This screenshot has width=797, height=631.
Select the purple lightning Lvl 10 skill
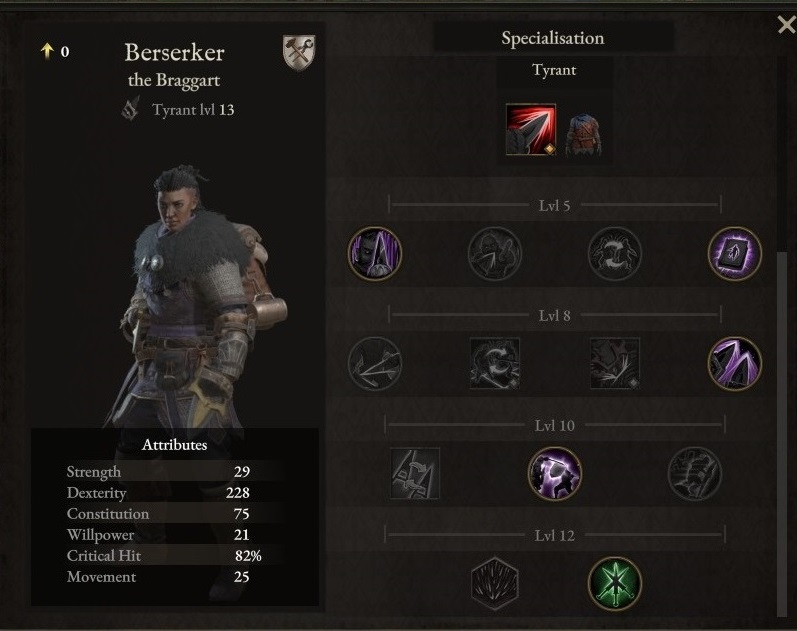pyautogui.click(x=555, y=473)
